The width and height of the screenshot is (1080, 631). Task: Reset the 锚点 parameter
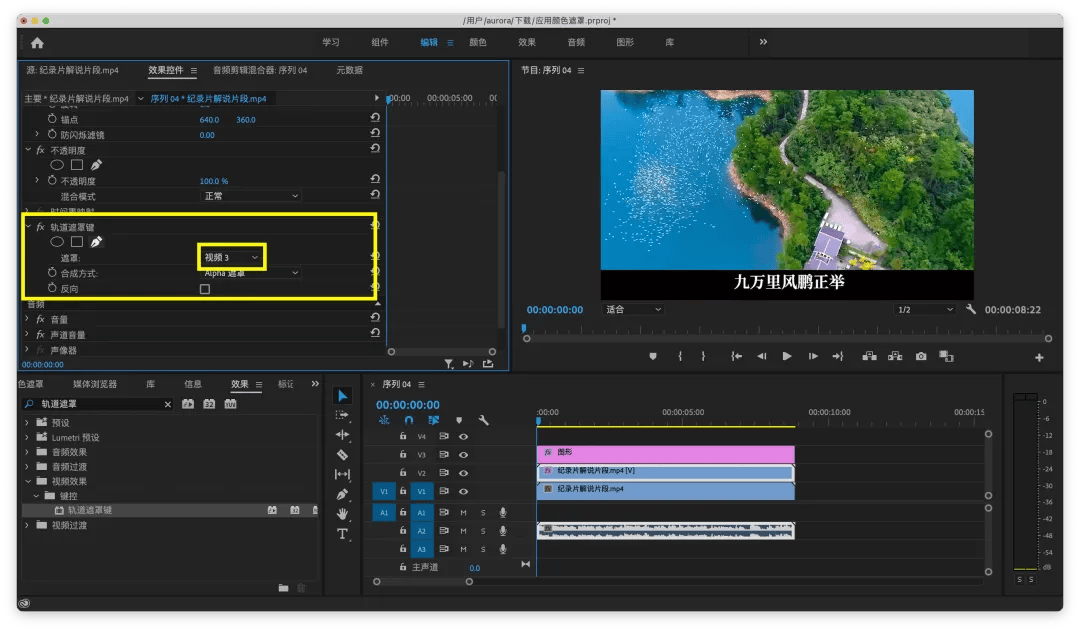[375, 118]
